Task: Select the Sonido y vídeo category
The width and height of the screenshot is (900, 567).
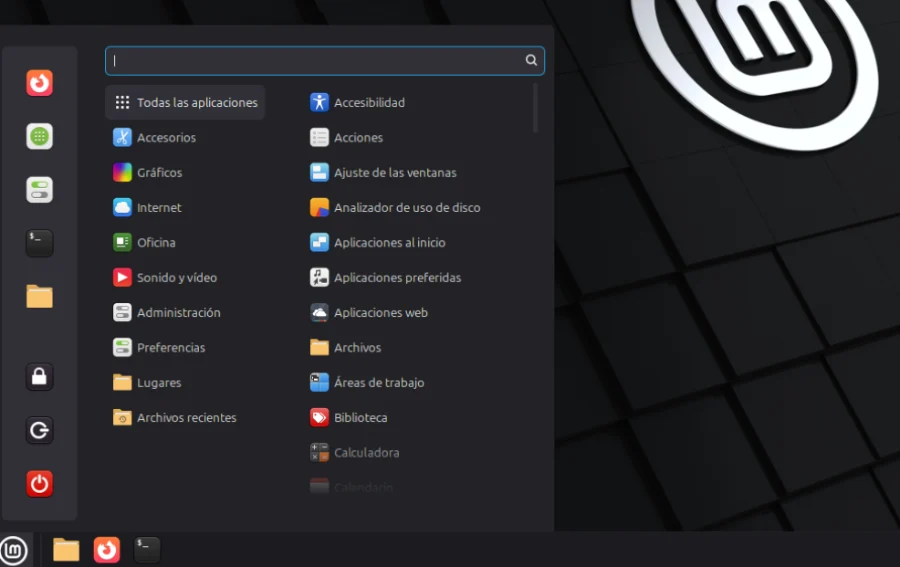Action: [x=176, y=278]
